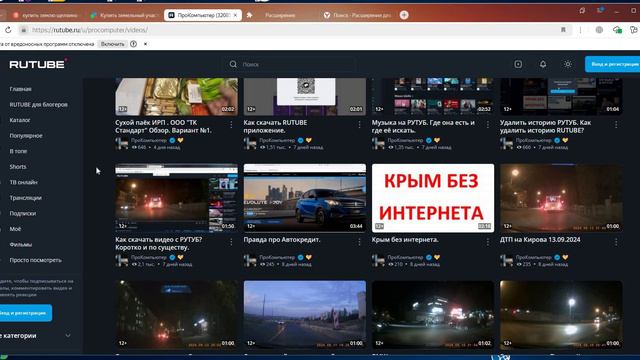Screen dimensions: 640x360
Task: Reload the page with the refresh icon
Action: (8, 30)
